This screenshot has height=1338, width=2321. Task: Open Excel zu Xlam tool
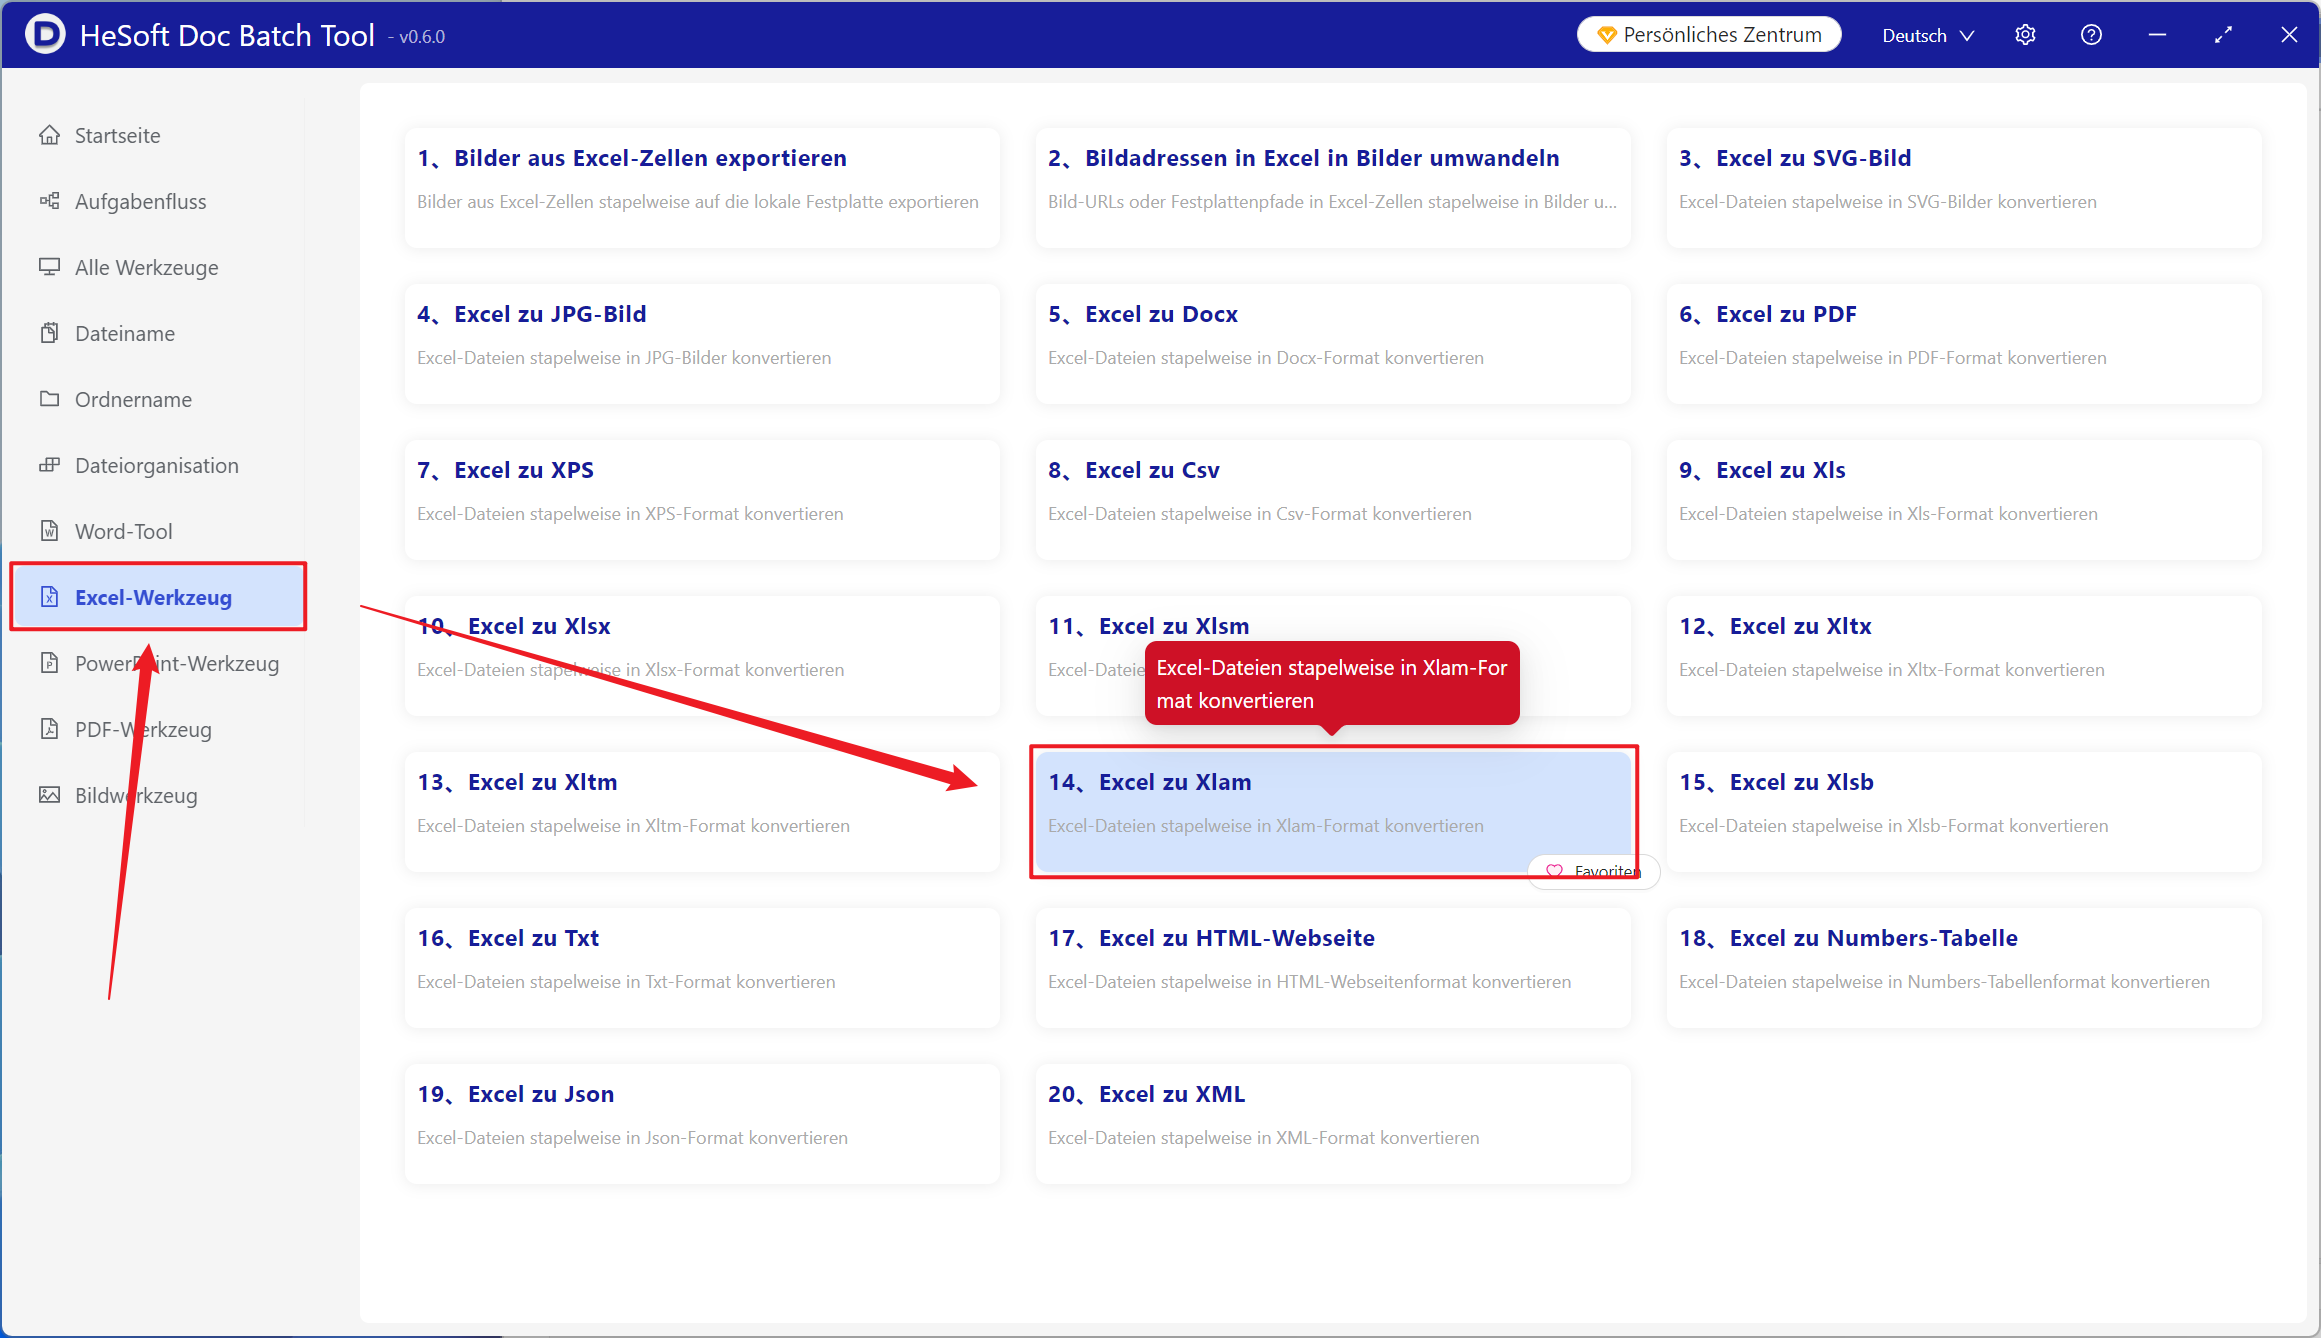pos(1333,812)
